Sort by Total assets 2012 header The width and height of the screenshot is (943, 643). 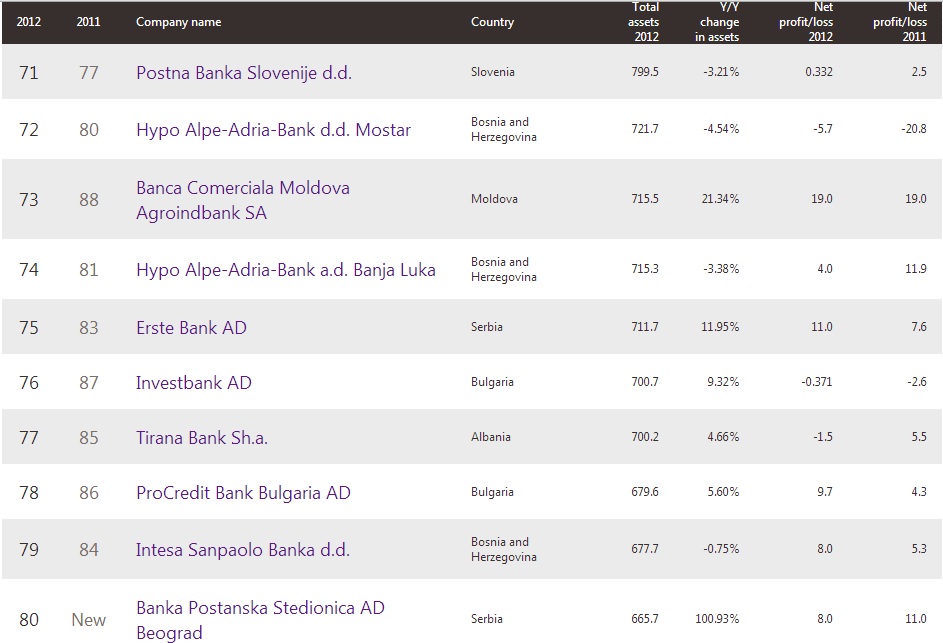click(x=644, y=22)
